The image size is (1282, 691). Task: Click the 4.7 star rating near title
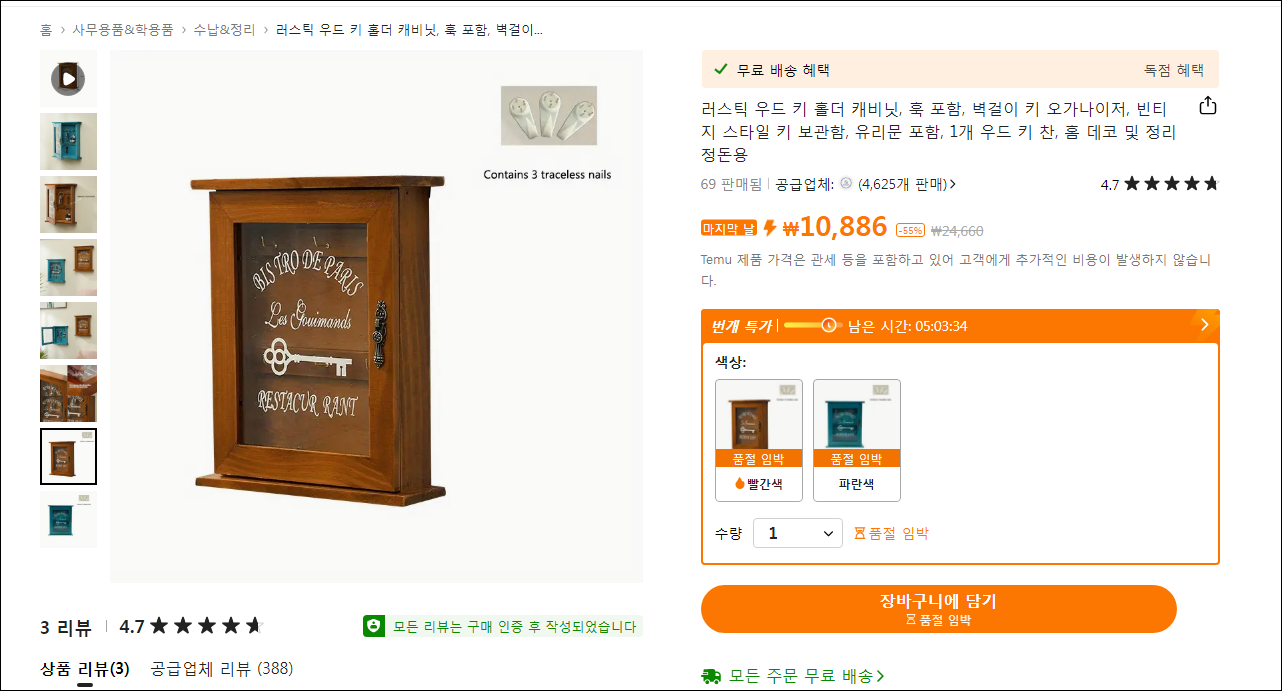(1160, 184)
